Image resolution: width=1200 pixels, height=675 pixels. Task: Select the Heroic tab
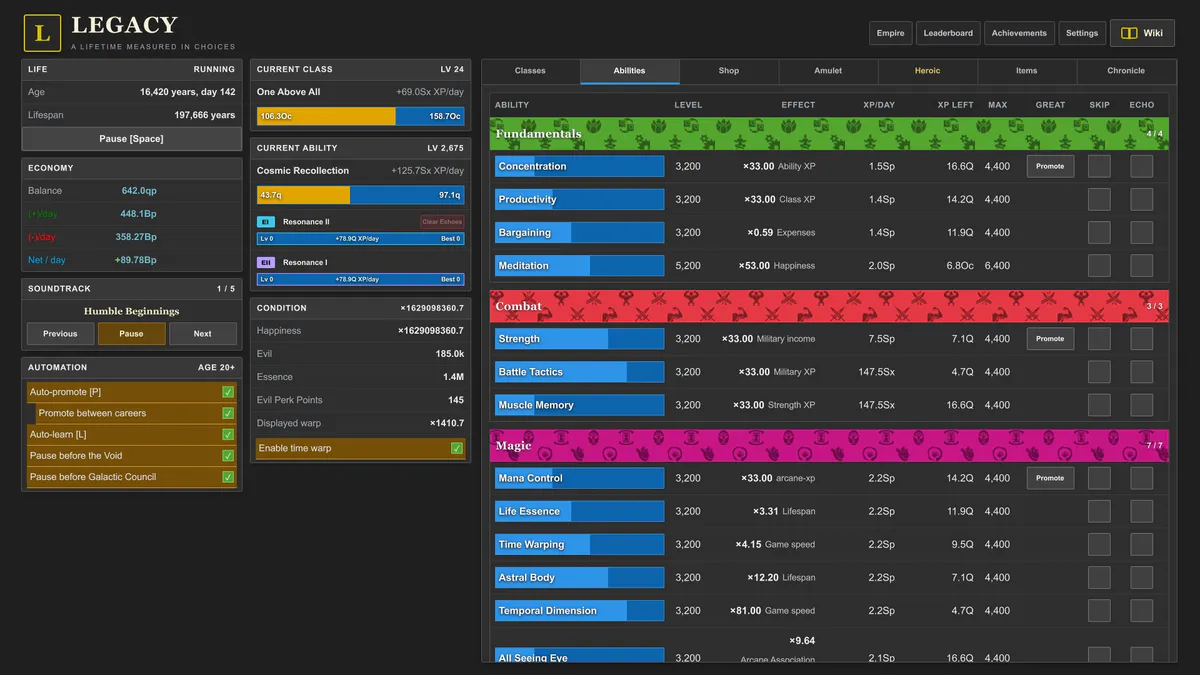point(927,71)
